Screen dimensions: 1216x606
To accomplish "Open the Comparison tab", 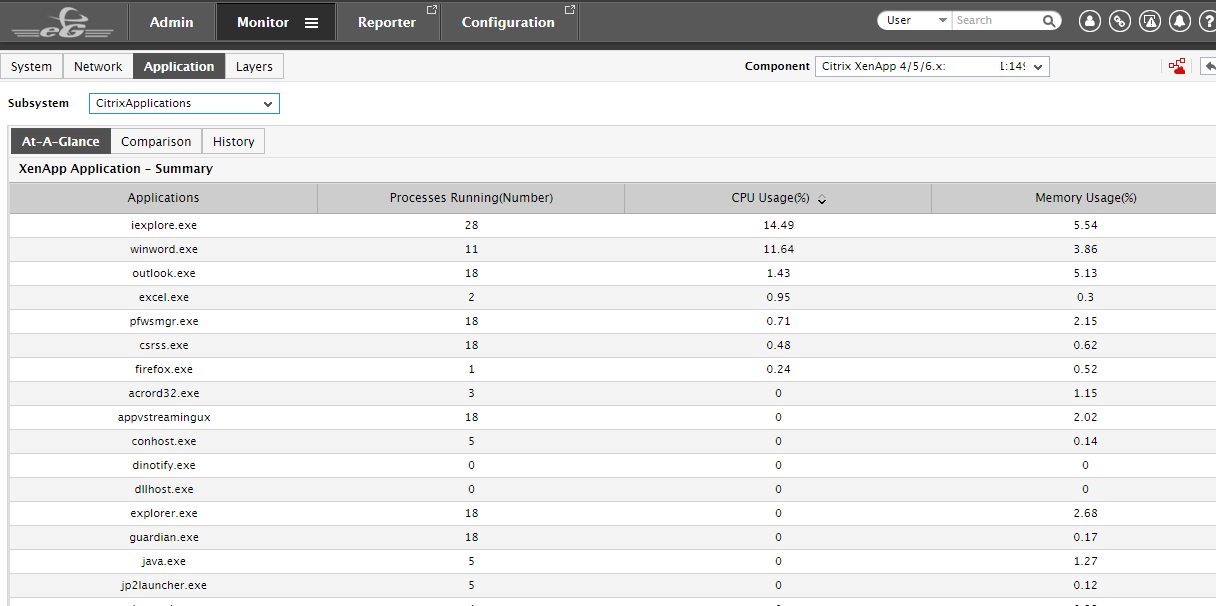I will click(x=156, y=141).
